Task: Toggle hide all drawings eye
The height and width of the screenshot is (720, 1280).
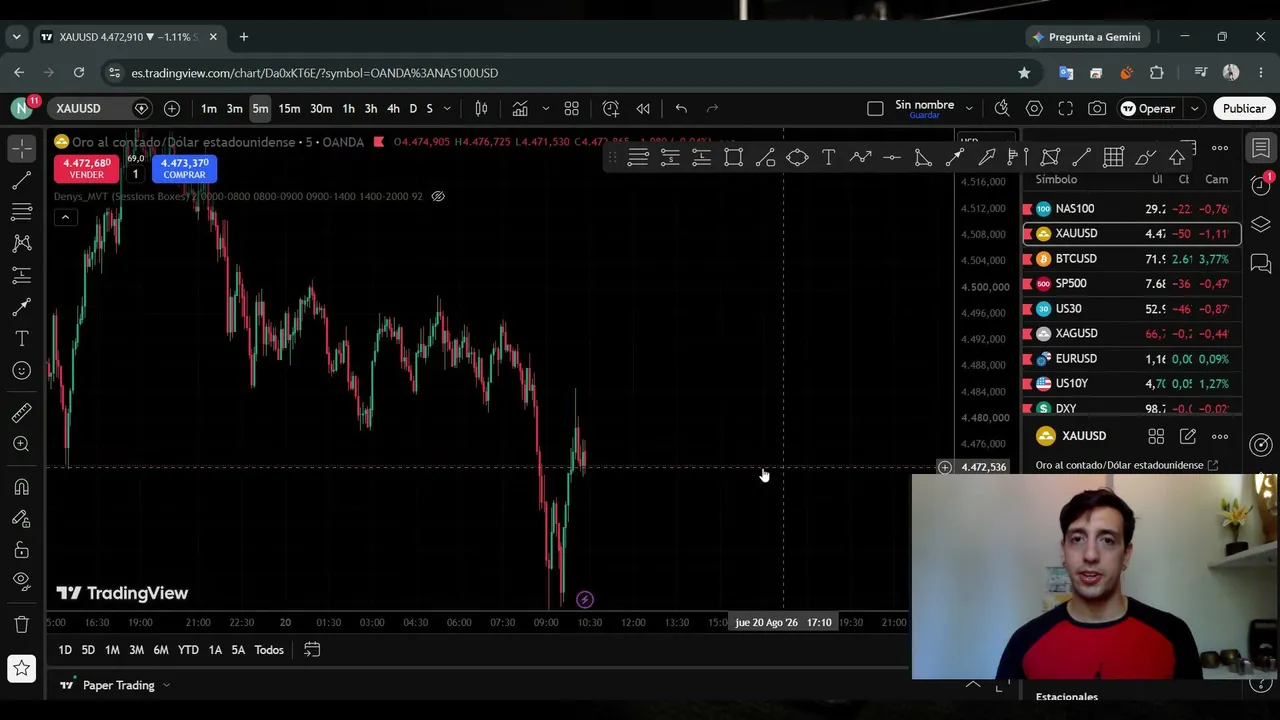Action: 21,582
